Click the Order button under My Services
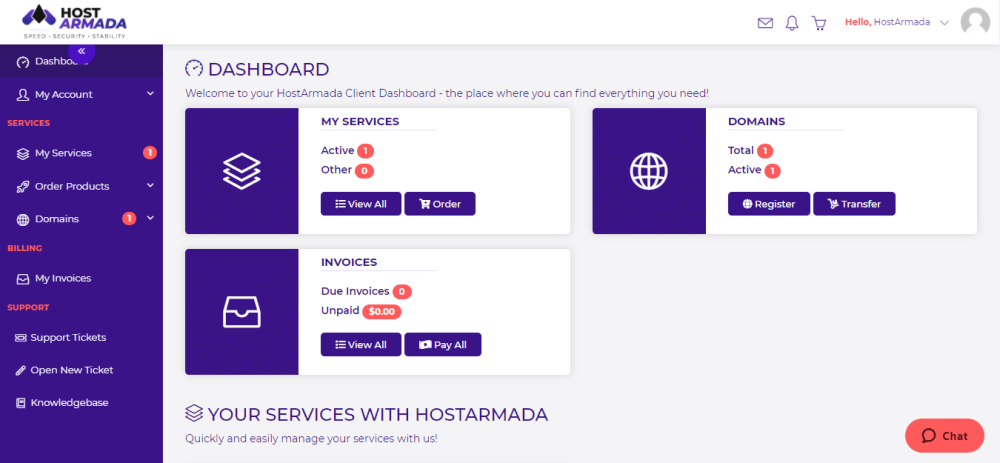1000x463 pixels. (x=440, y=204)
